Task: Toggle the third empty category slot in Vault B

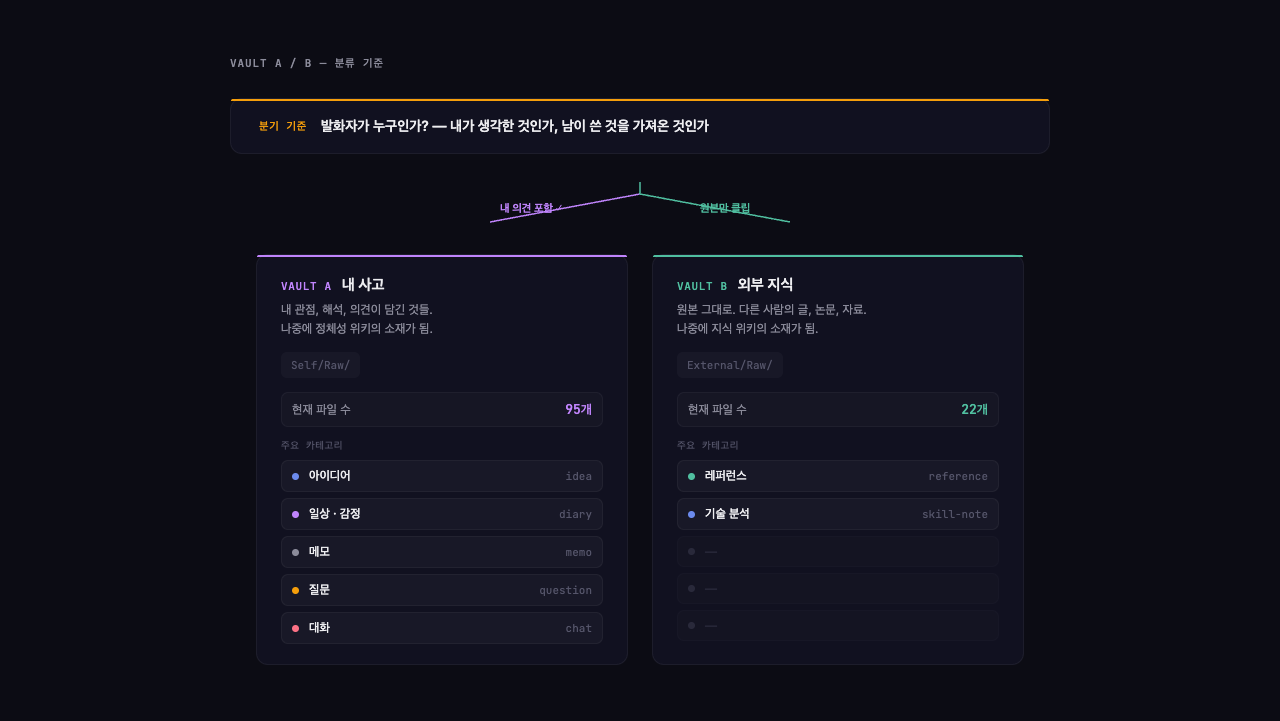Action: pos(837,626)
